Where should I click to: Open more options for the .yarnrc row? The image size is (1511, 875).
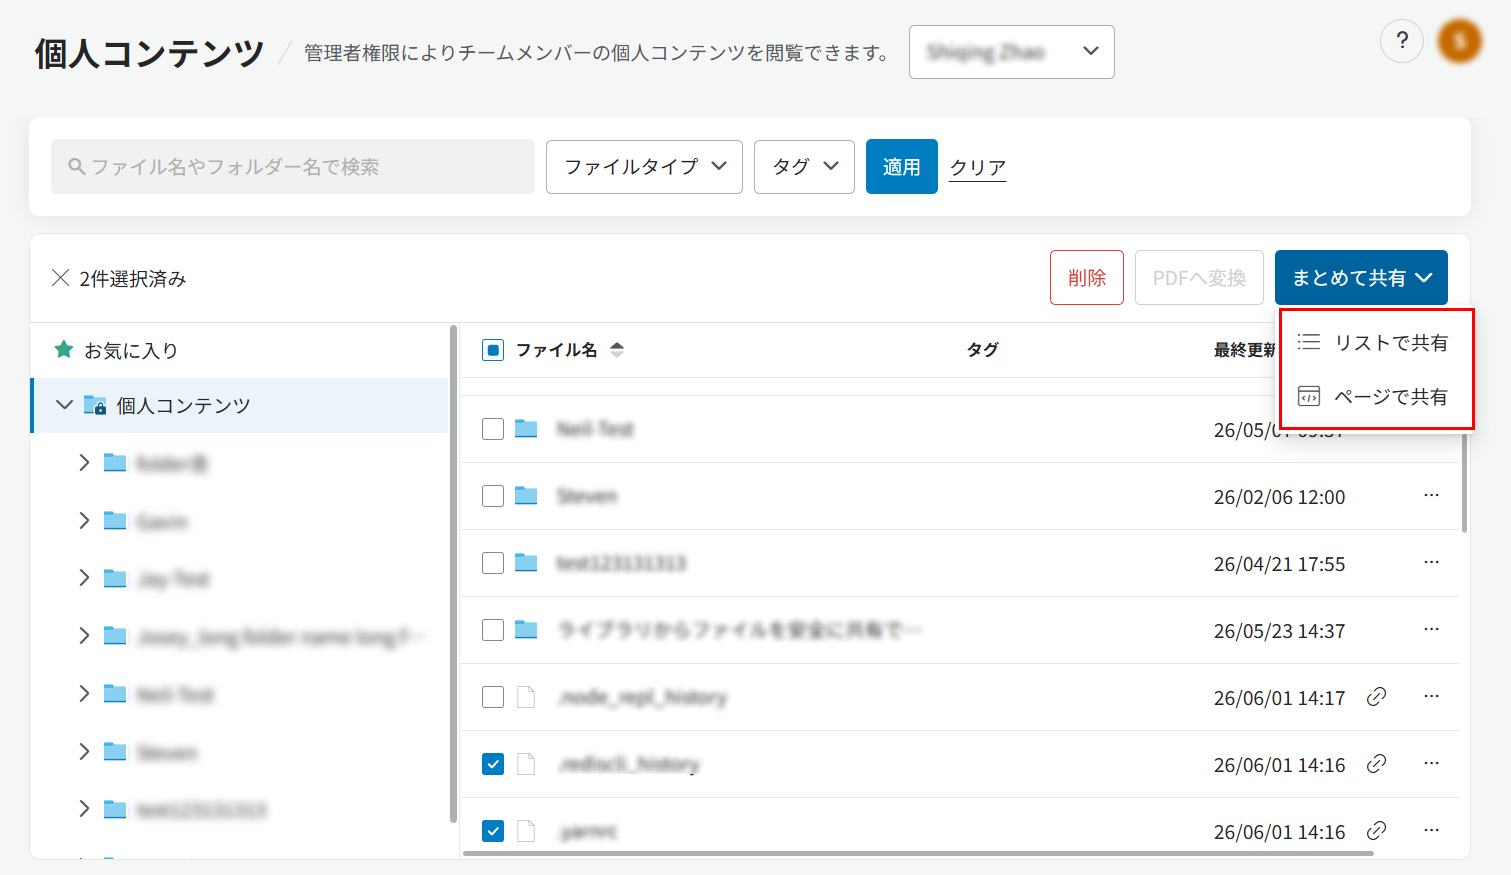tap(1431, 831)
